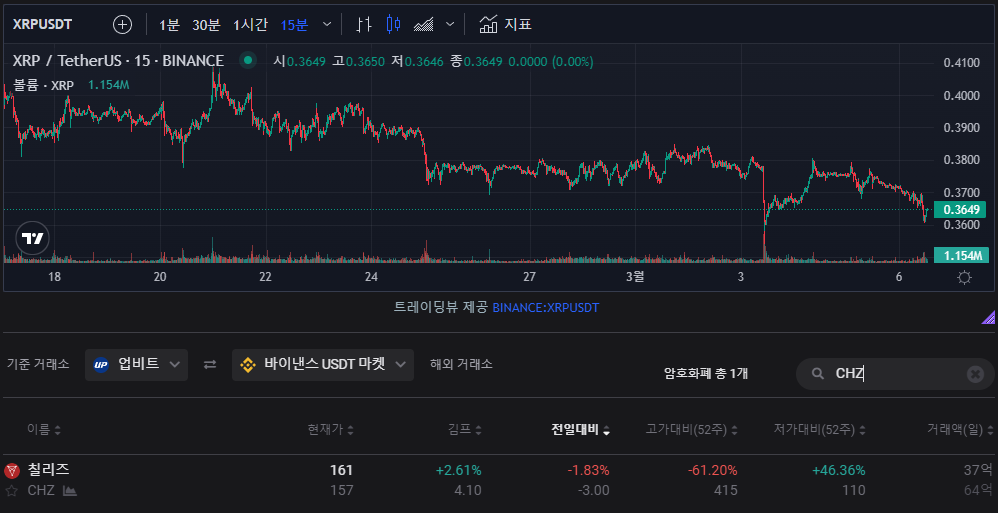Click the purple chart resize corner handle
Viewport: 998px width, 513px height.
988,317
